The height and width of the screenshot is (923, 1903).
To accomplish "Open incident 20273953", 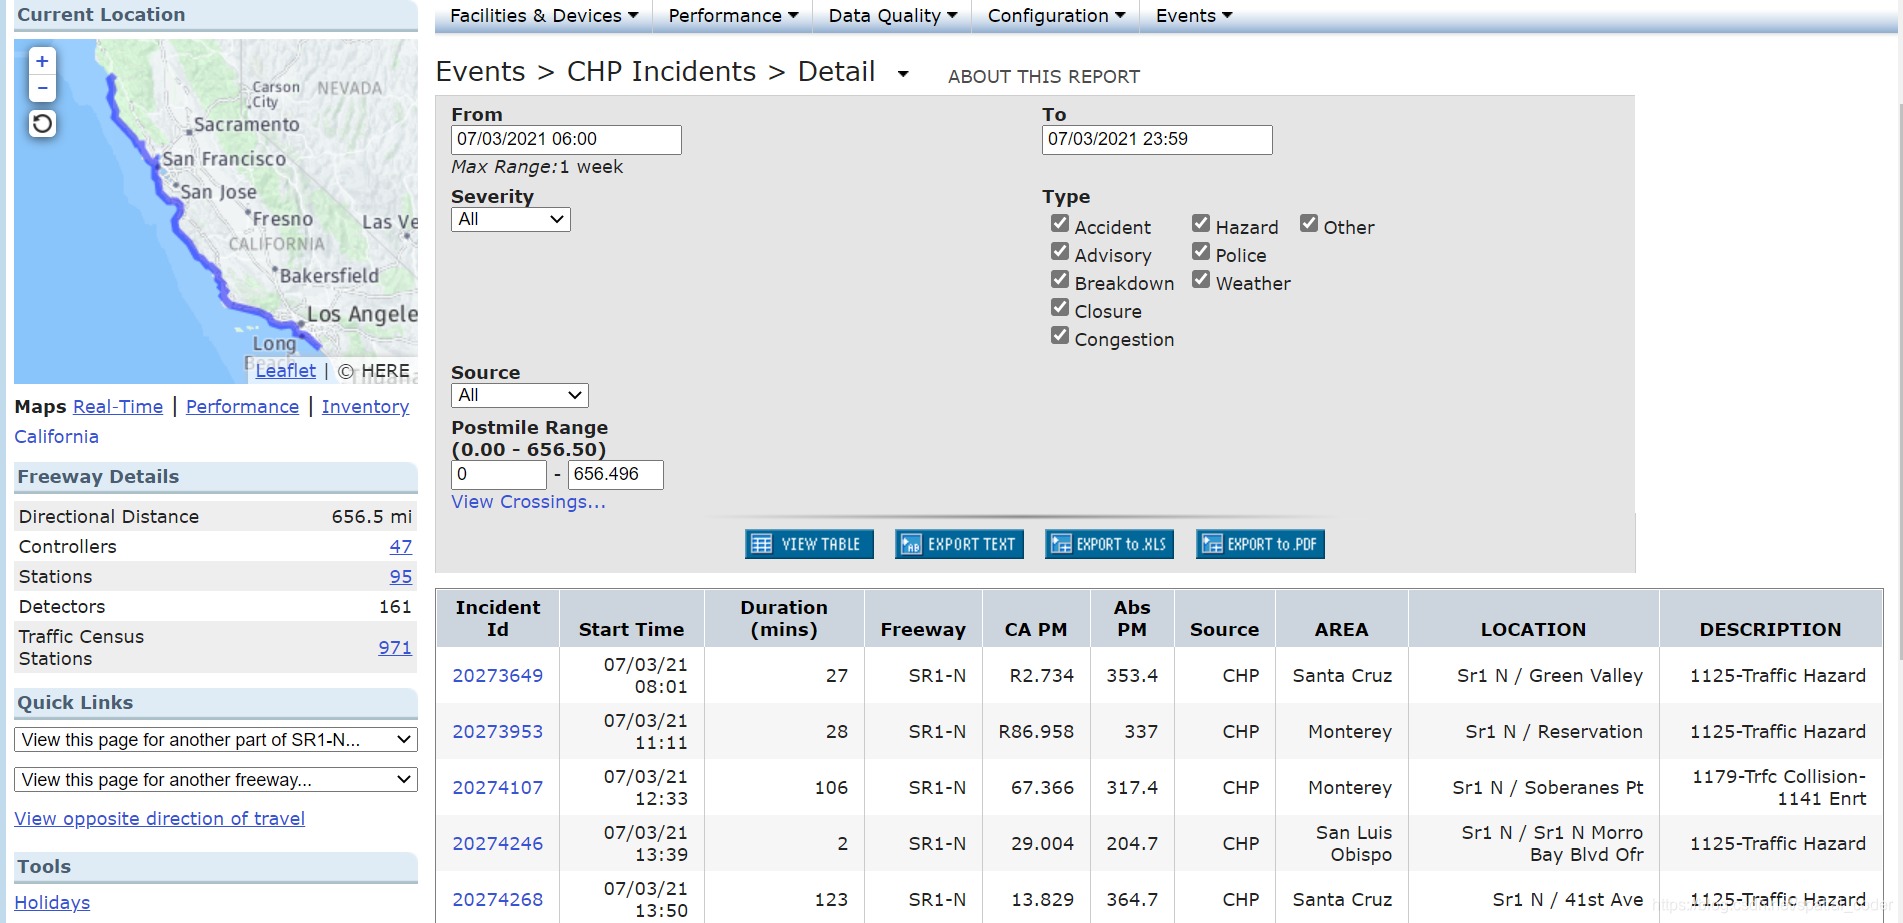I will pyautogui.click(x=497, y=732).
